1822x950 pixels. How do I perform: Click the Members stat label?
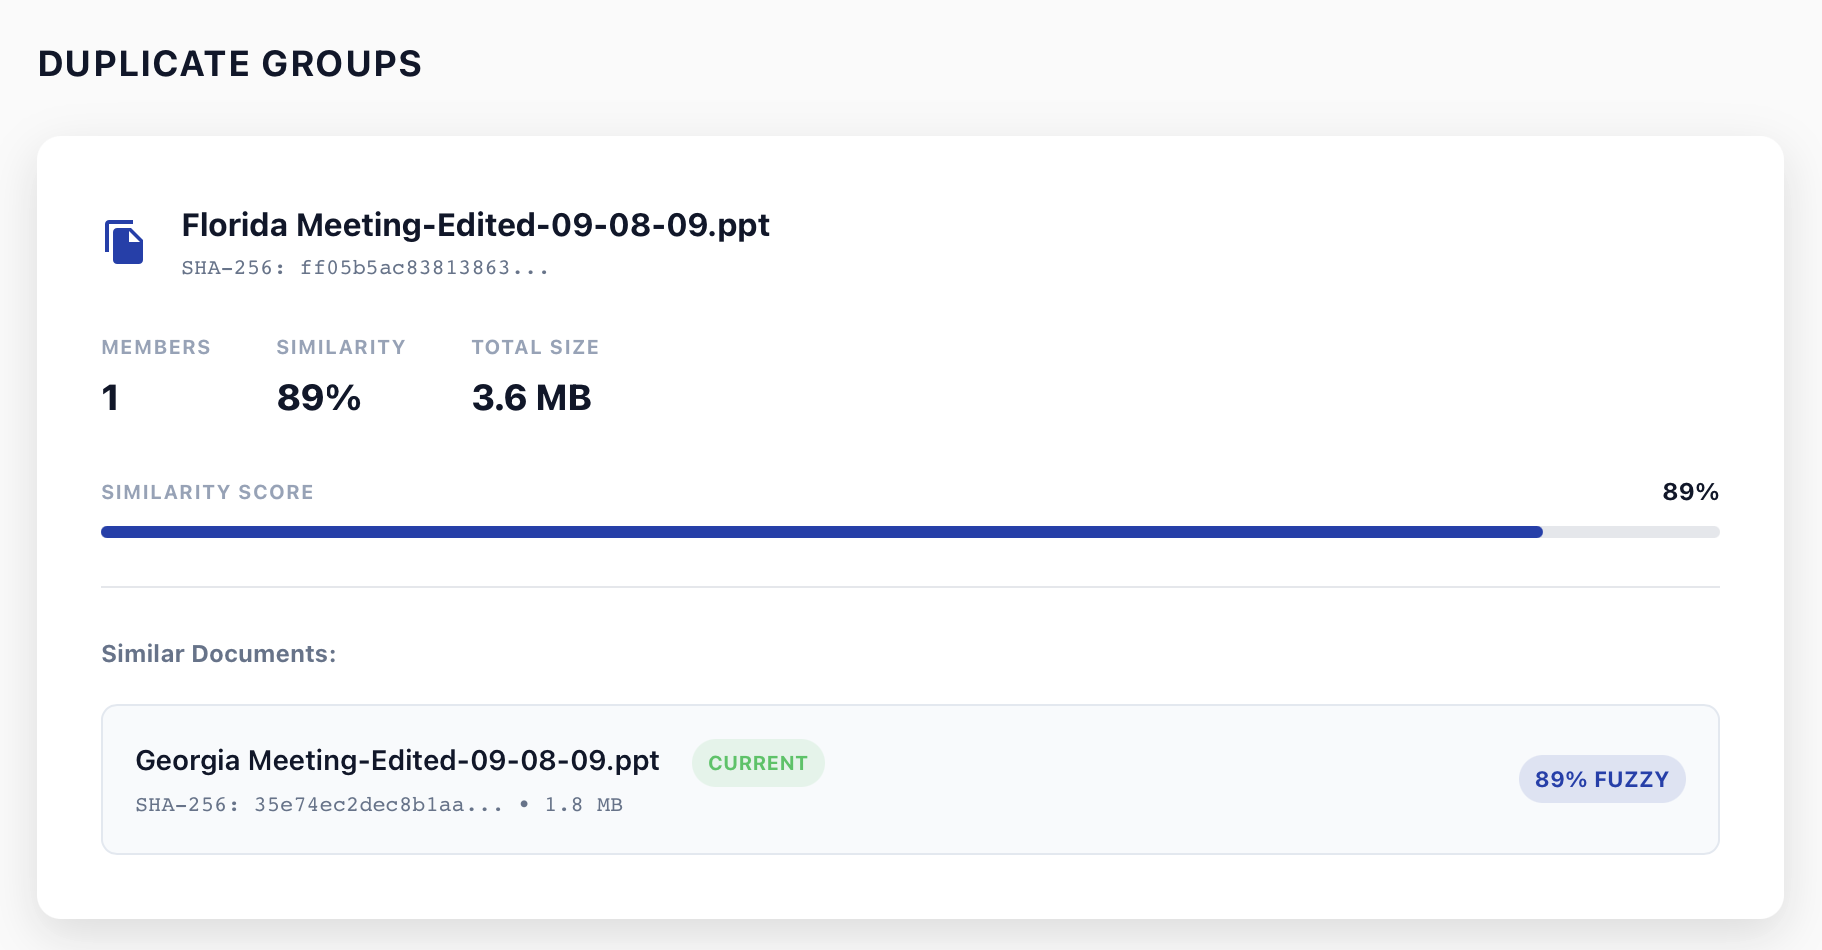[x=156, y=347]
